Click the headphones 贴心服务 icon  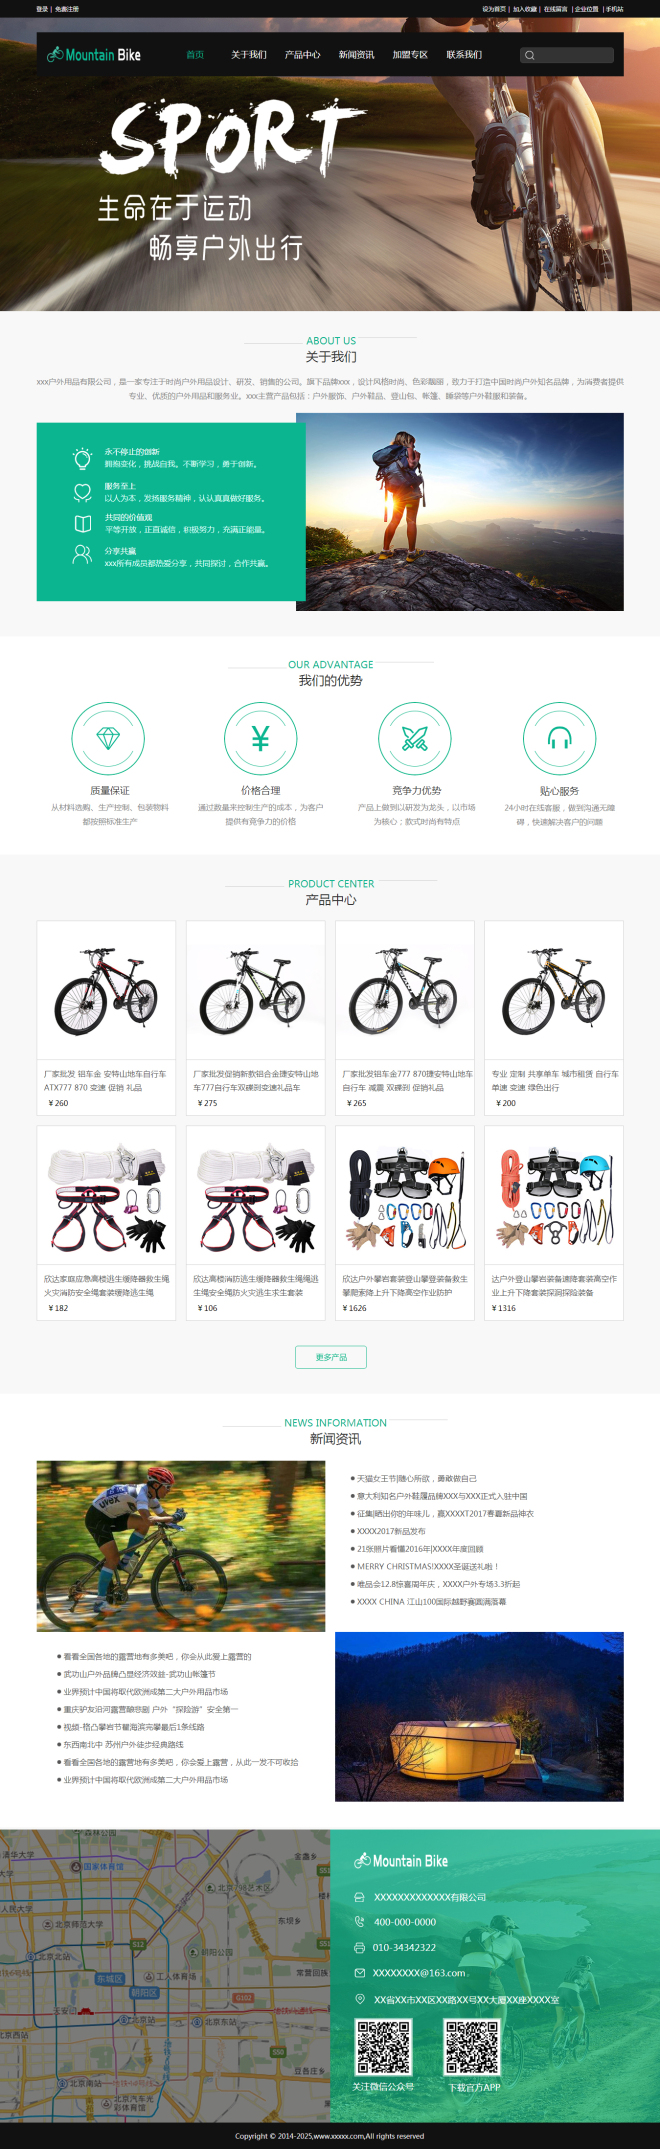pos(560,739)
